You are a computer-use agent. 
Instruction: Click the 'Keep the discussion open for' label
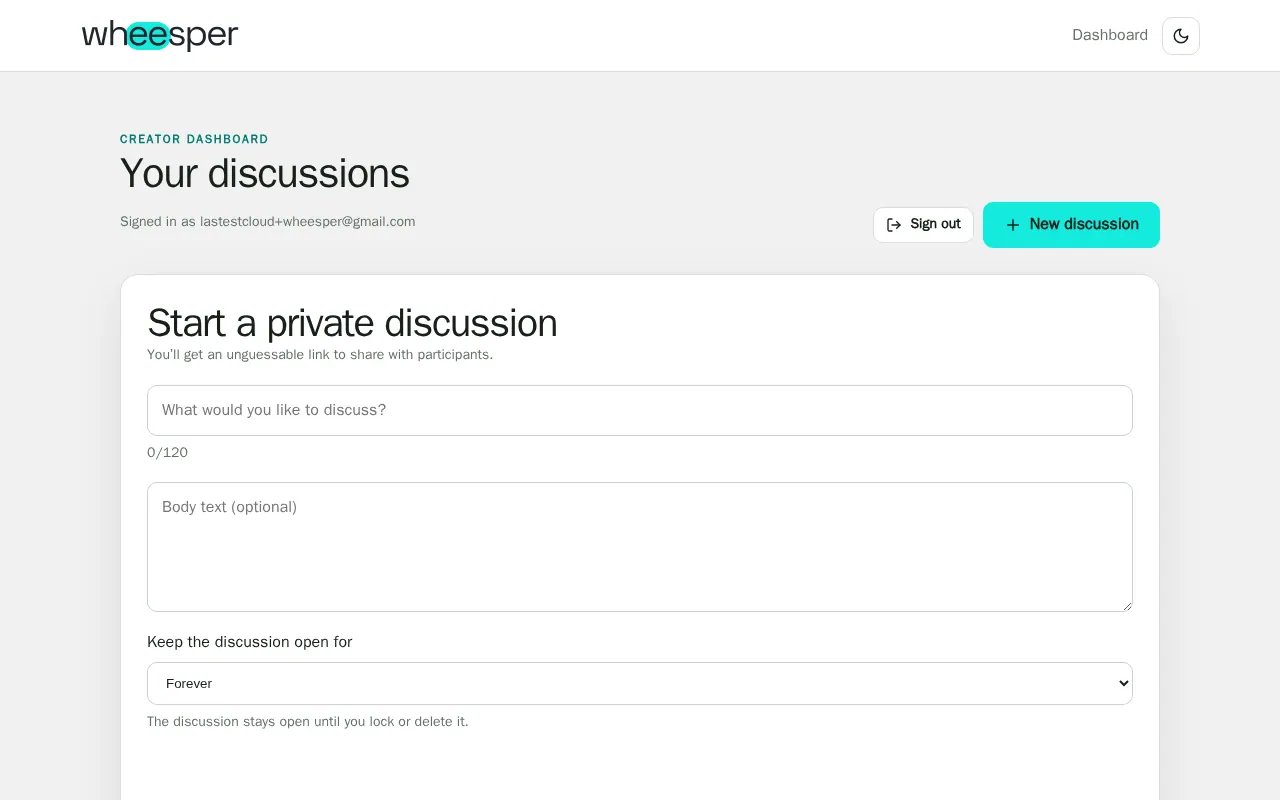tap(249, 642)
